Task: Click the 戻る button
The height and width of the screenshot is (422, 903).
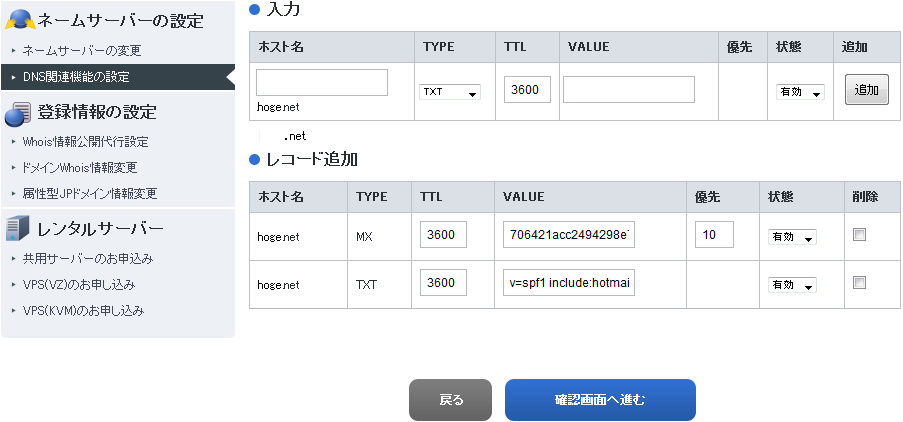Action: tap(450, 400)
